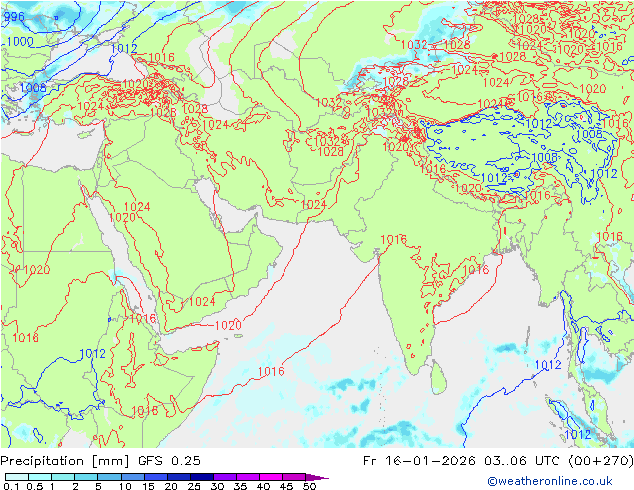The image size is (634, 490).
Task: Pick the legend swatch between 1 and 2
Action: (63, 477)
